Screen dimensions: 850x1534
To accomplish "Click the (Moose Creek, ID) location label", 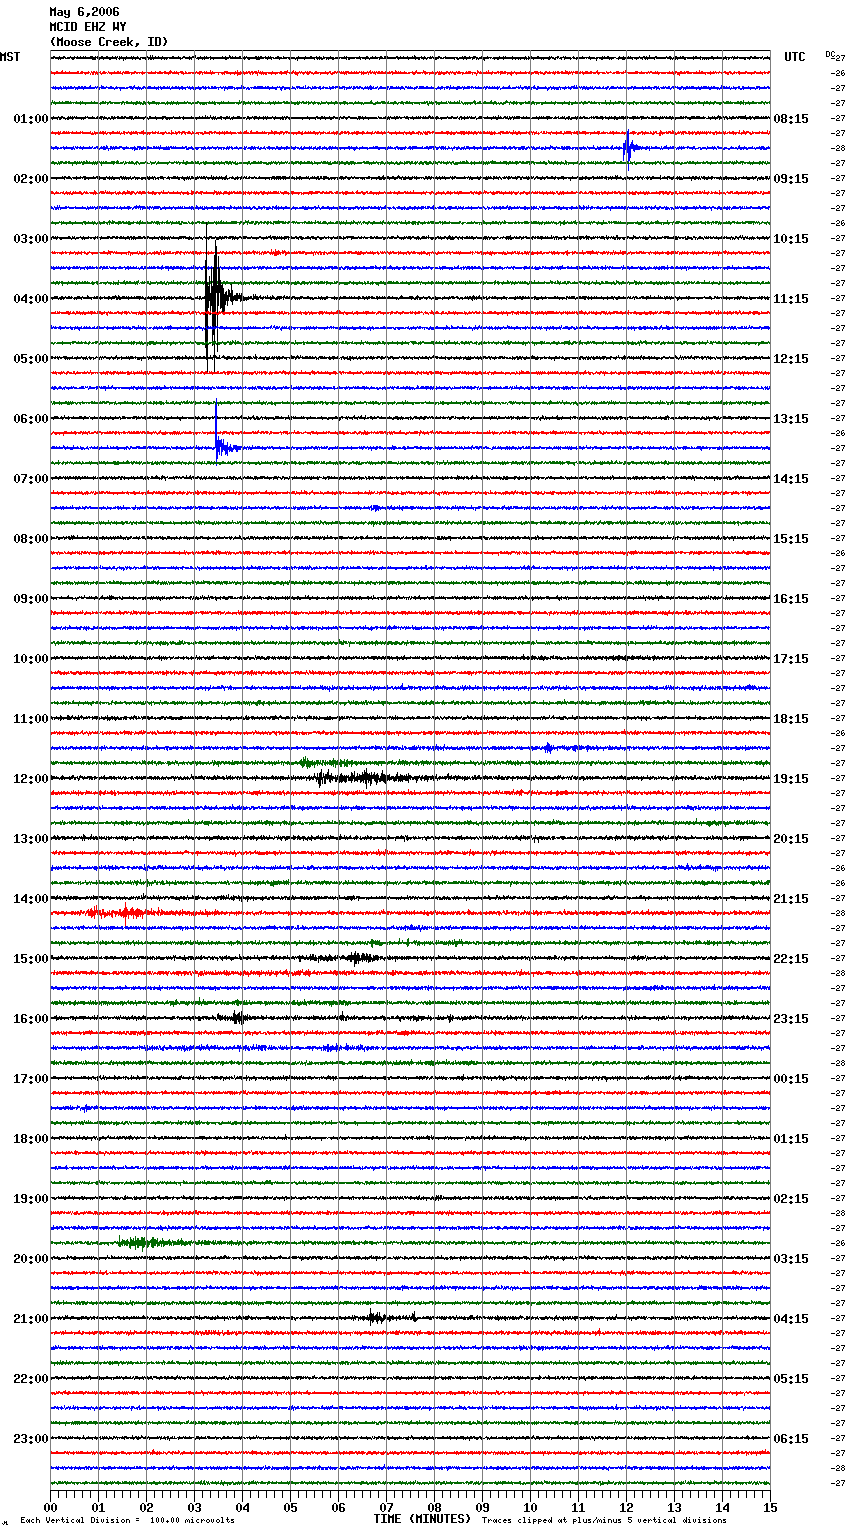I will [x=109, y=42].
